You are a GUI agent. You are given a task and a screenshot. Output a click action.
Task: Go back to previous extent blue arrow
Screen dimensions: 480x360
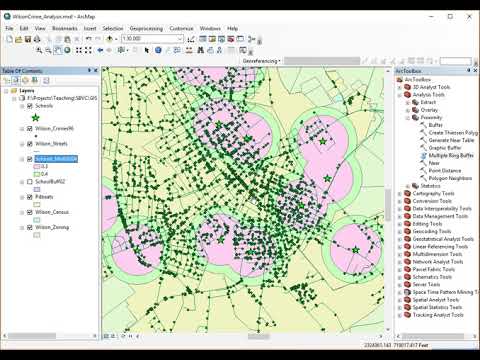[x=100, y=50]
